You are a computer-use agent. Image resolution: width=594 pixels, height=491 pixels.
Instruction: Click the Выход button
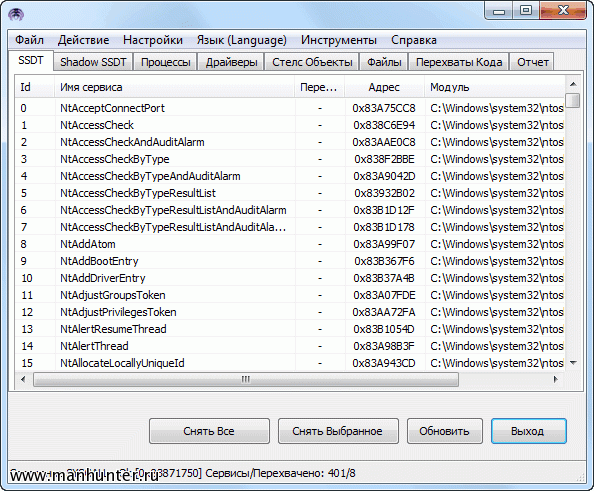coord(528,431)
